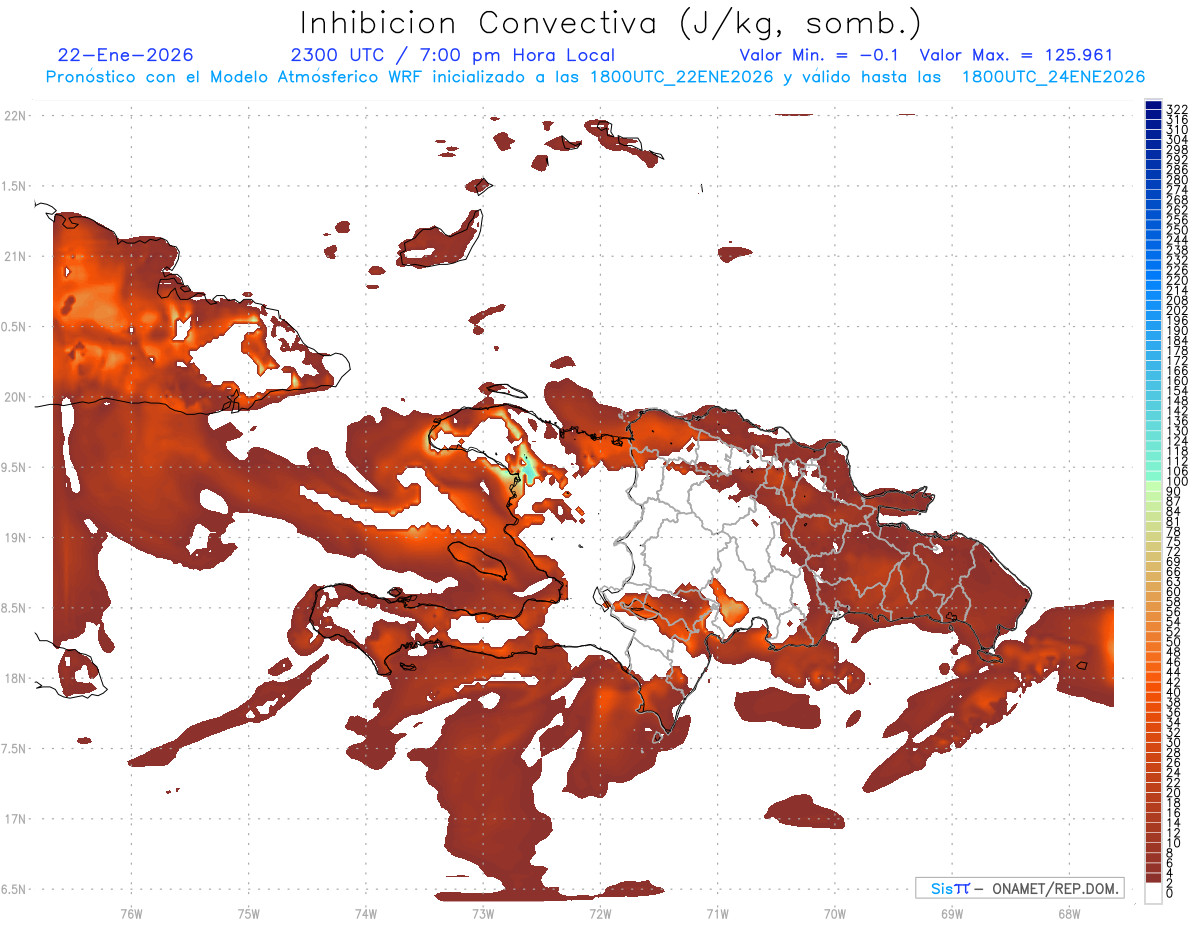Click the "9.5N" latitude label
The height and width of the screenshot is (927, 1200).
click(15, 467)
